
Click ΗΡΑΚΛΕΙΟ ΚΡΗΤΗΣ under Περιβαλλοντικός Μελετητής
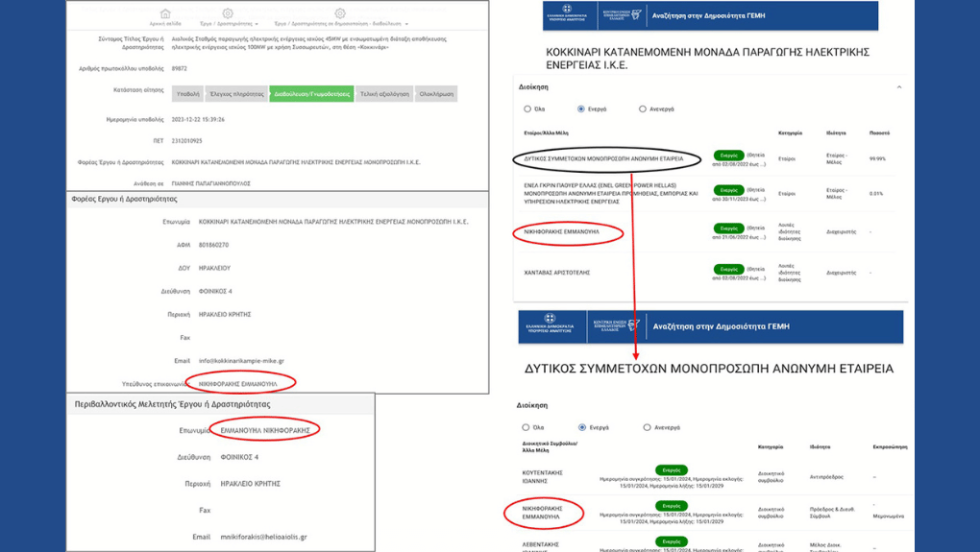(250, 484)
